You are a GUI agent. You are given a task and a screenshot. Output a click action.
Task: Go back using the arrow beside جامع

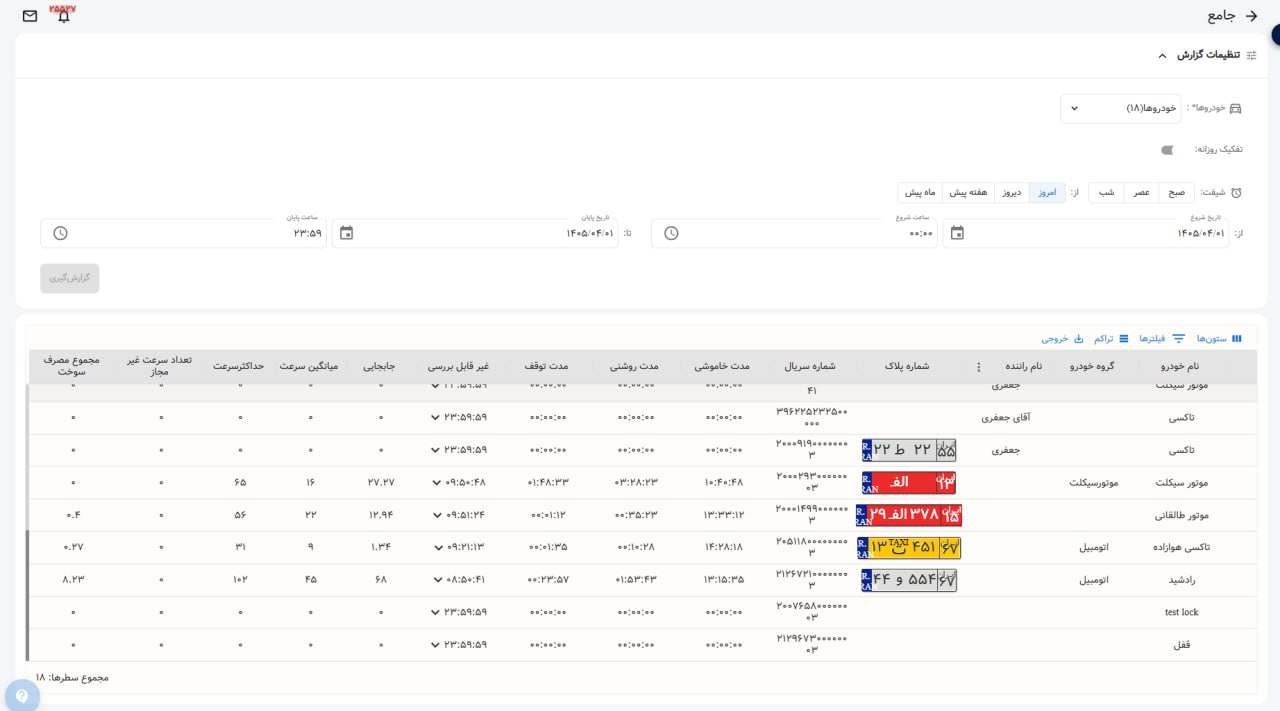[1251, 16]
